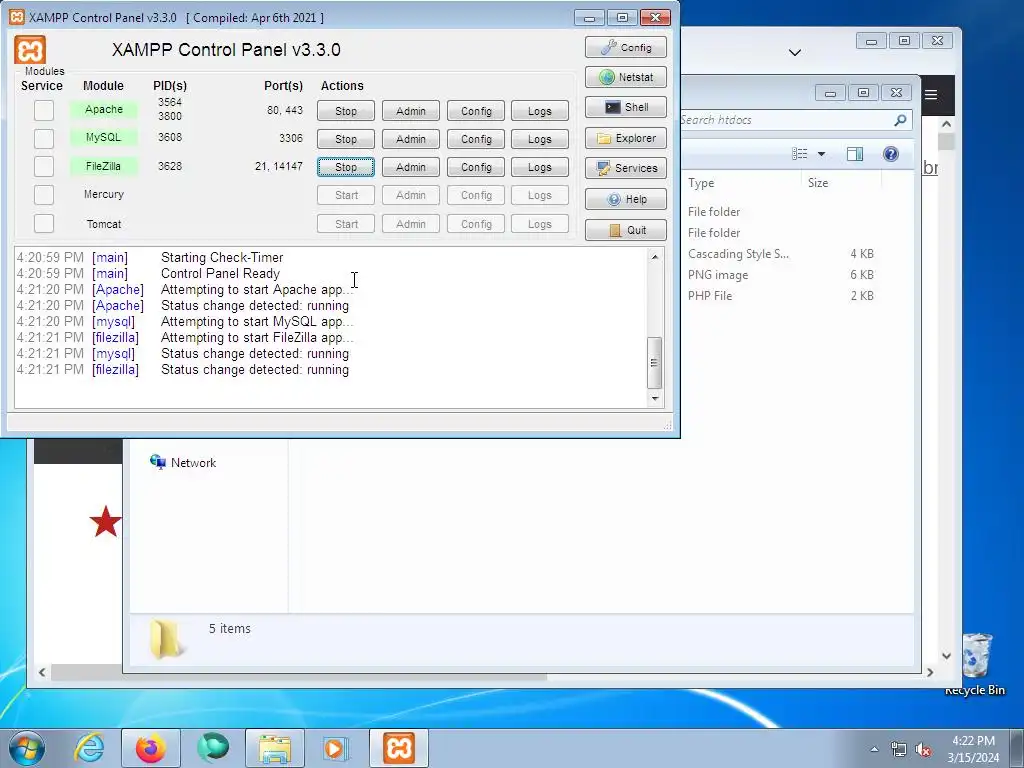The width and height of the screenshot is (1024, 768).
Task: Click the Start menu orb
Action: click(x=27, y=748)
